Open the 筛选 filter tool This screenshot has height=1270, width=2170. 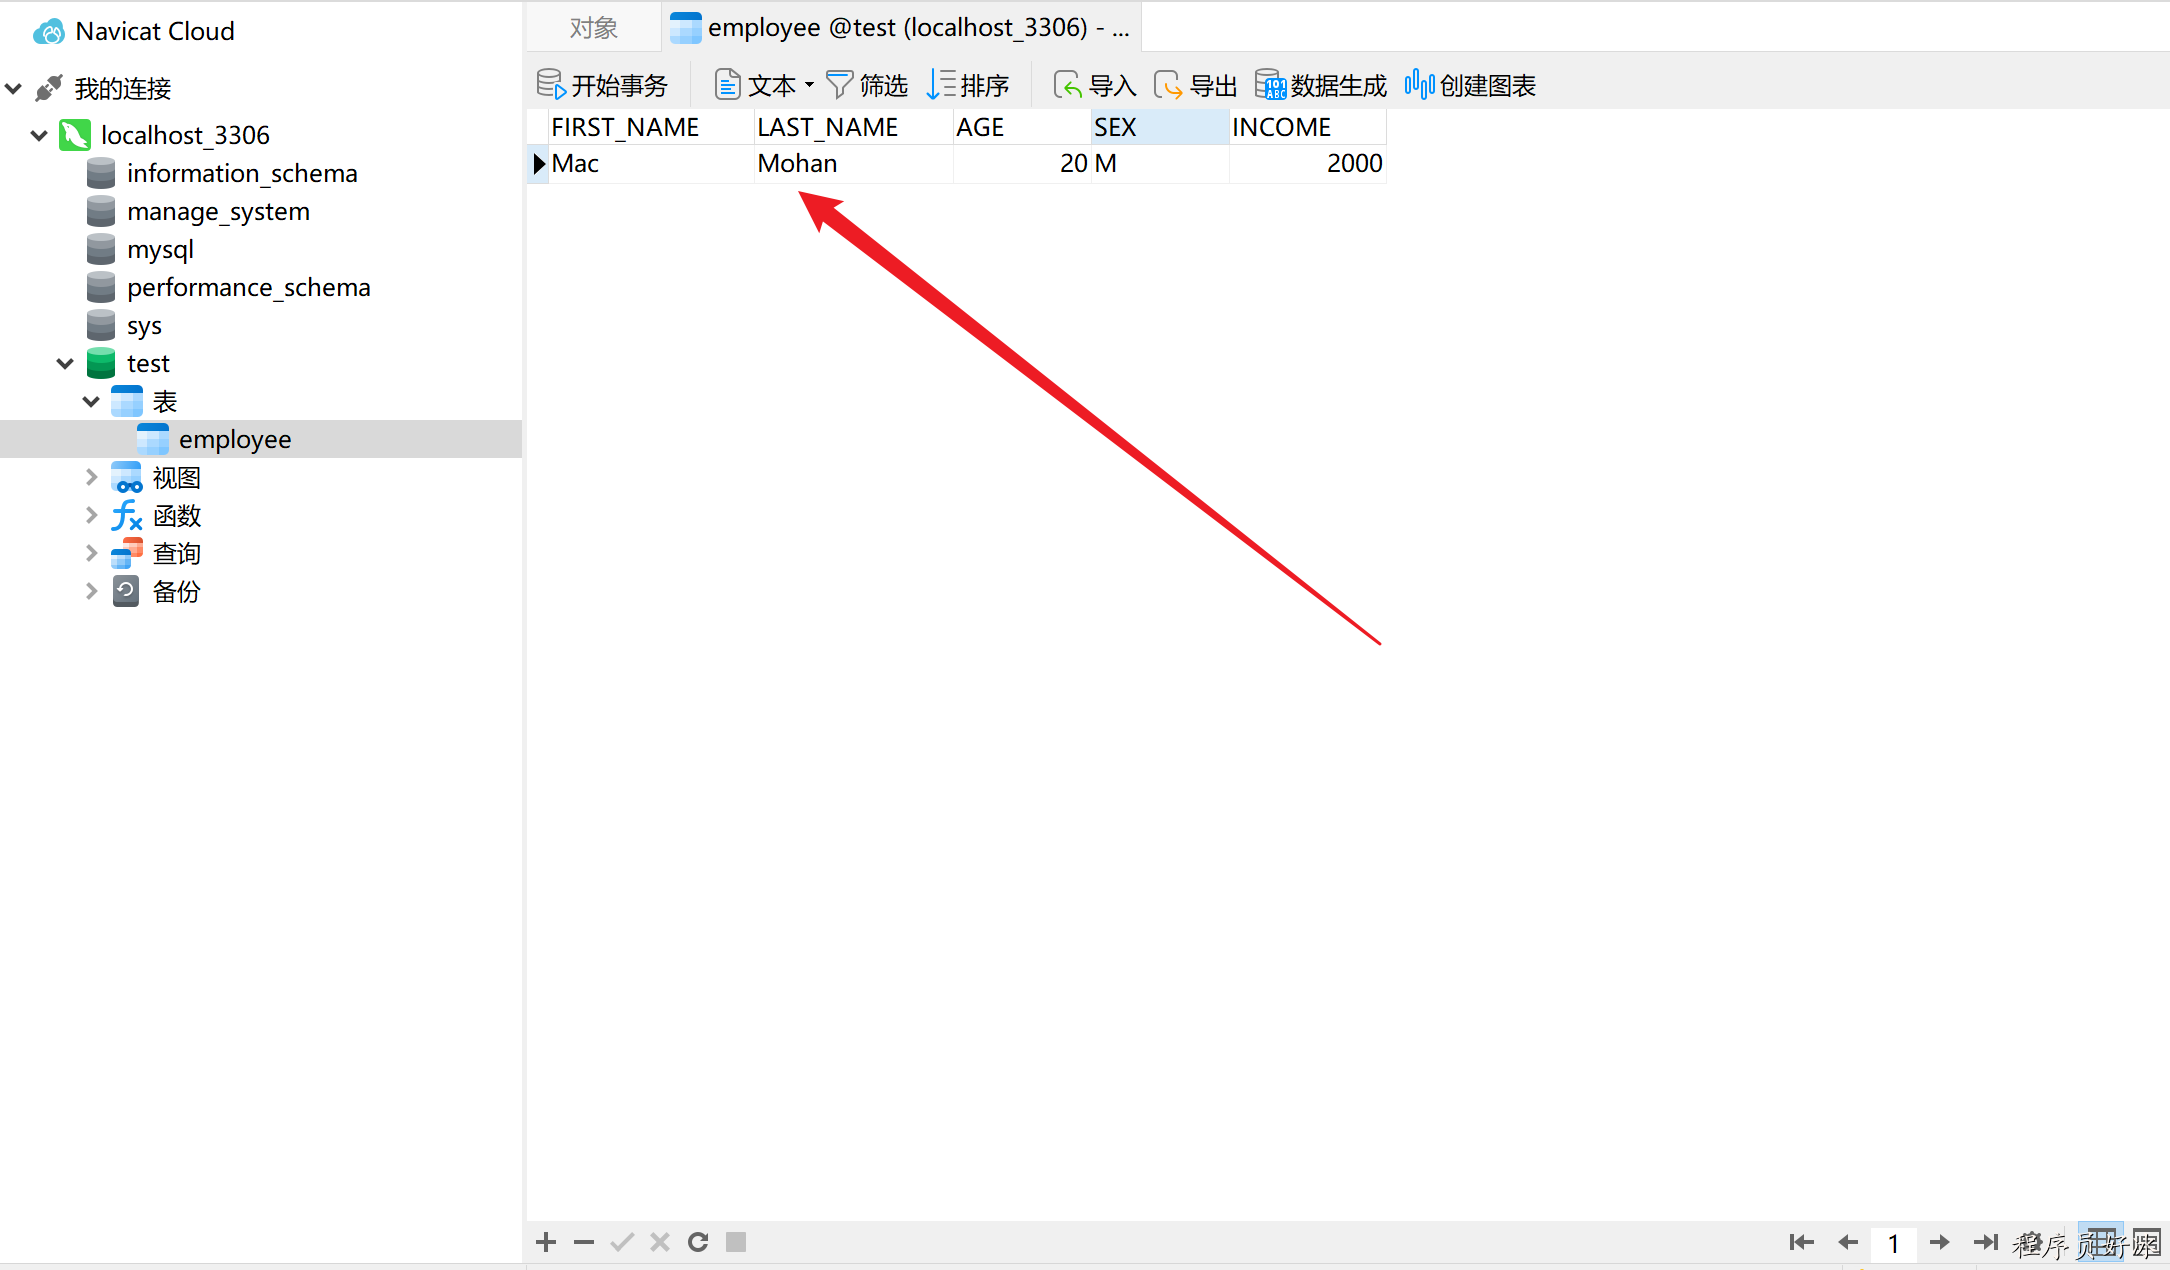[x=866, y=85]
